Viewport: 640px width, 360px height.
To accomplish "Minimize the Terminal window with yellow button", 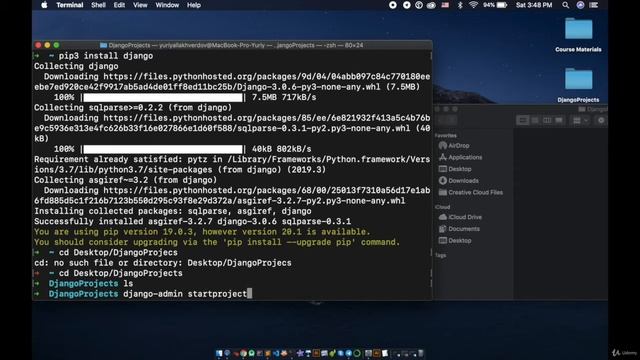I will (47, 45).
